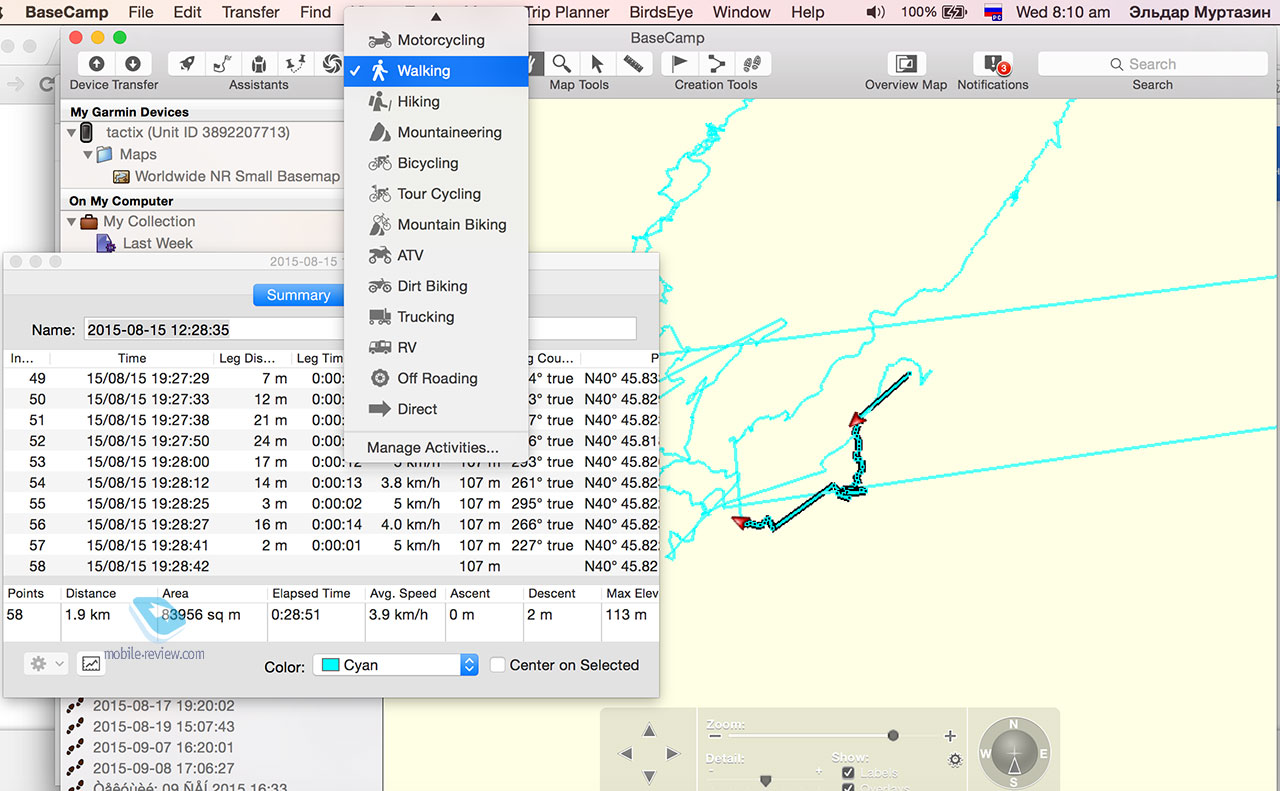Viewport: 1280px width, 791px height.
Task: Open Manage Activities... menu entry
Action: tap(435, 447)
